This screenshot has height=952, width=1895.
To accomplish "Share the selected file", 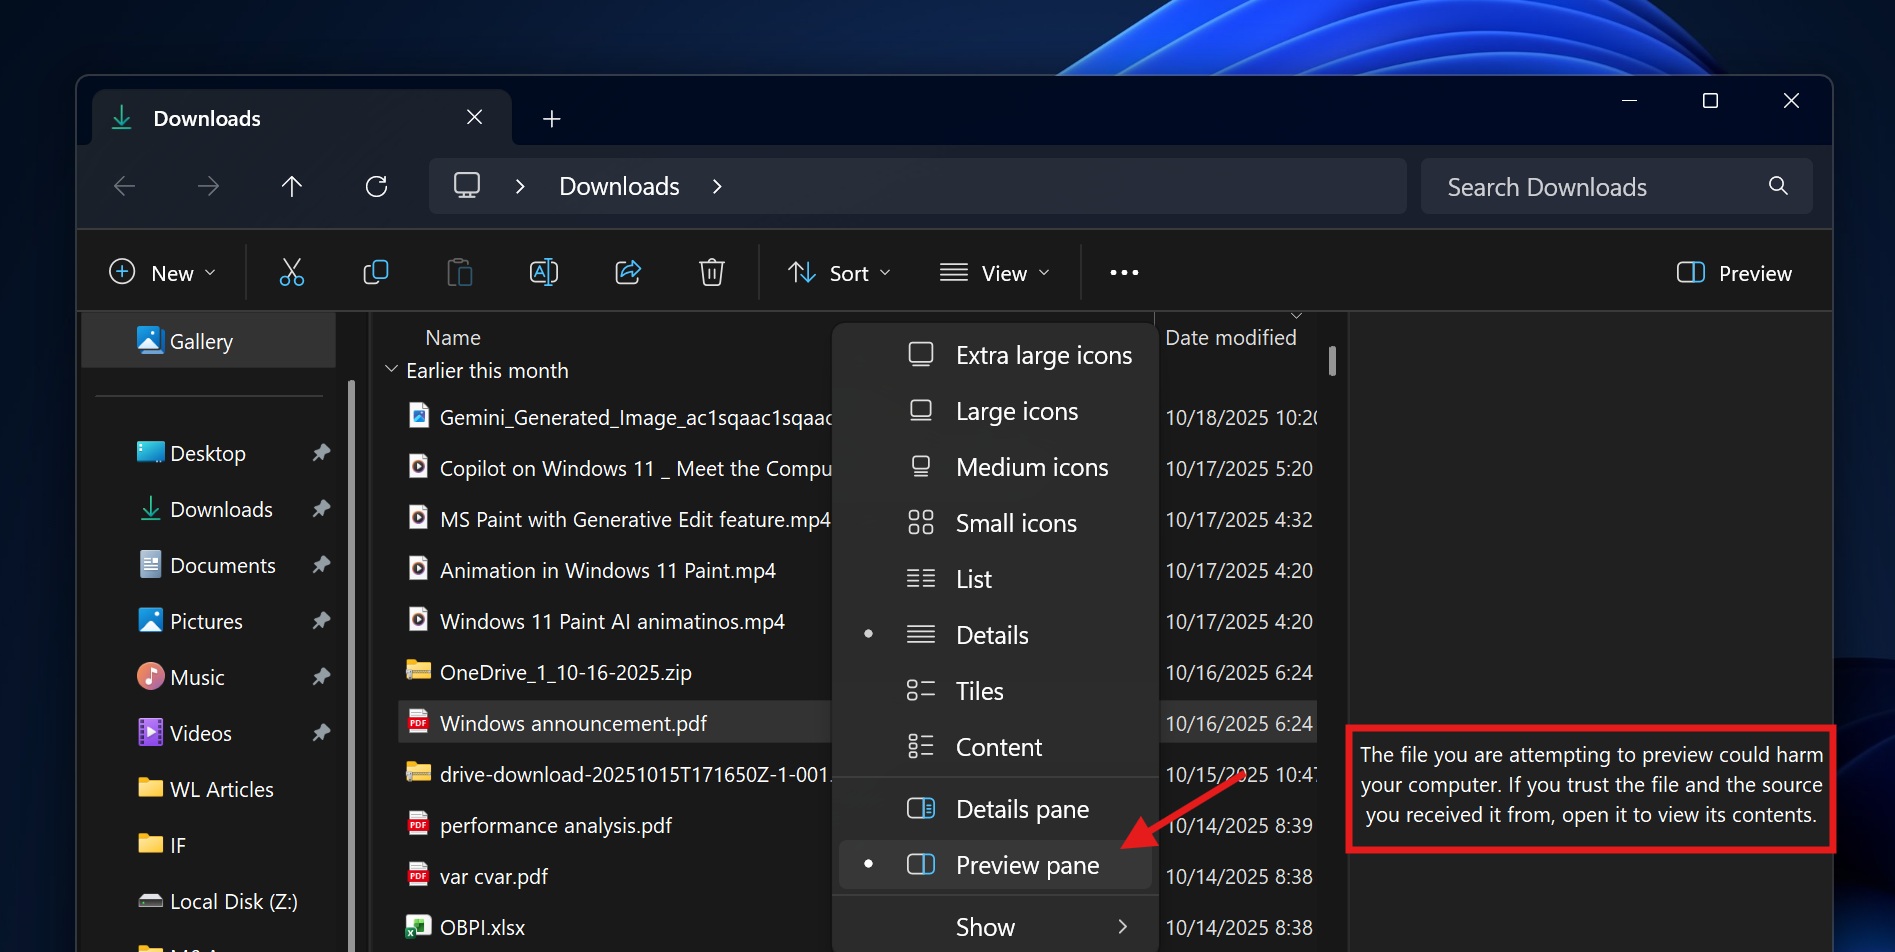I will pos(627,271).
